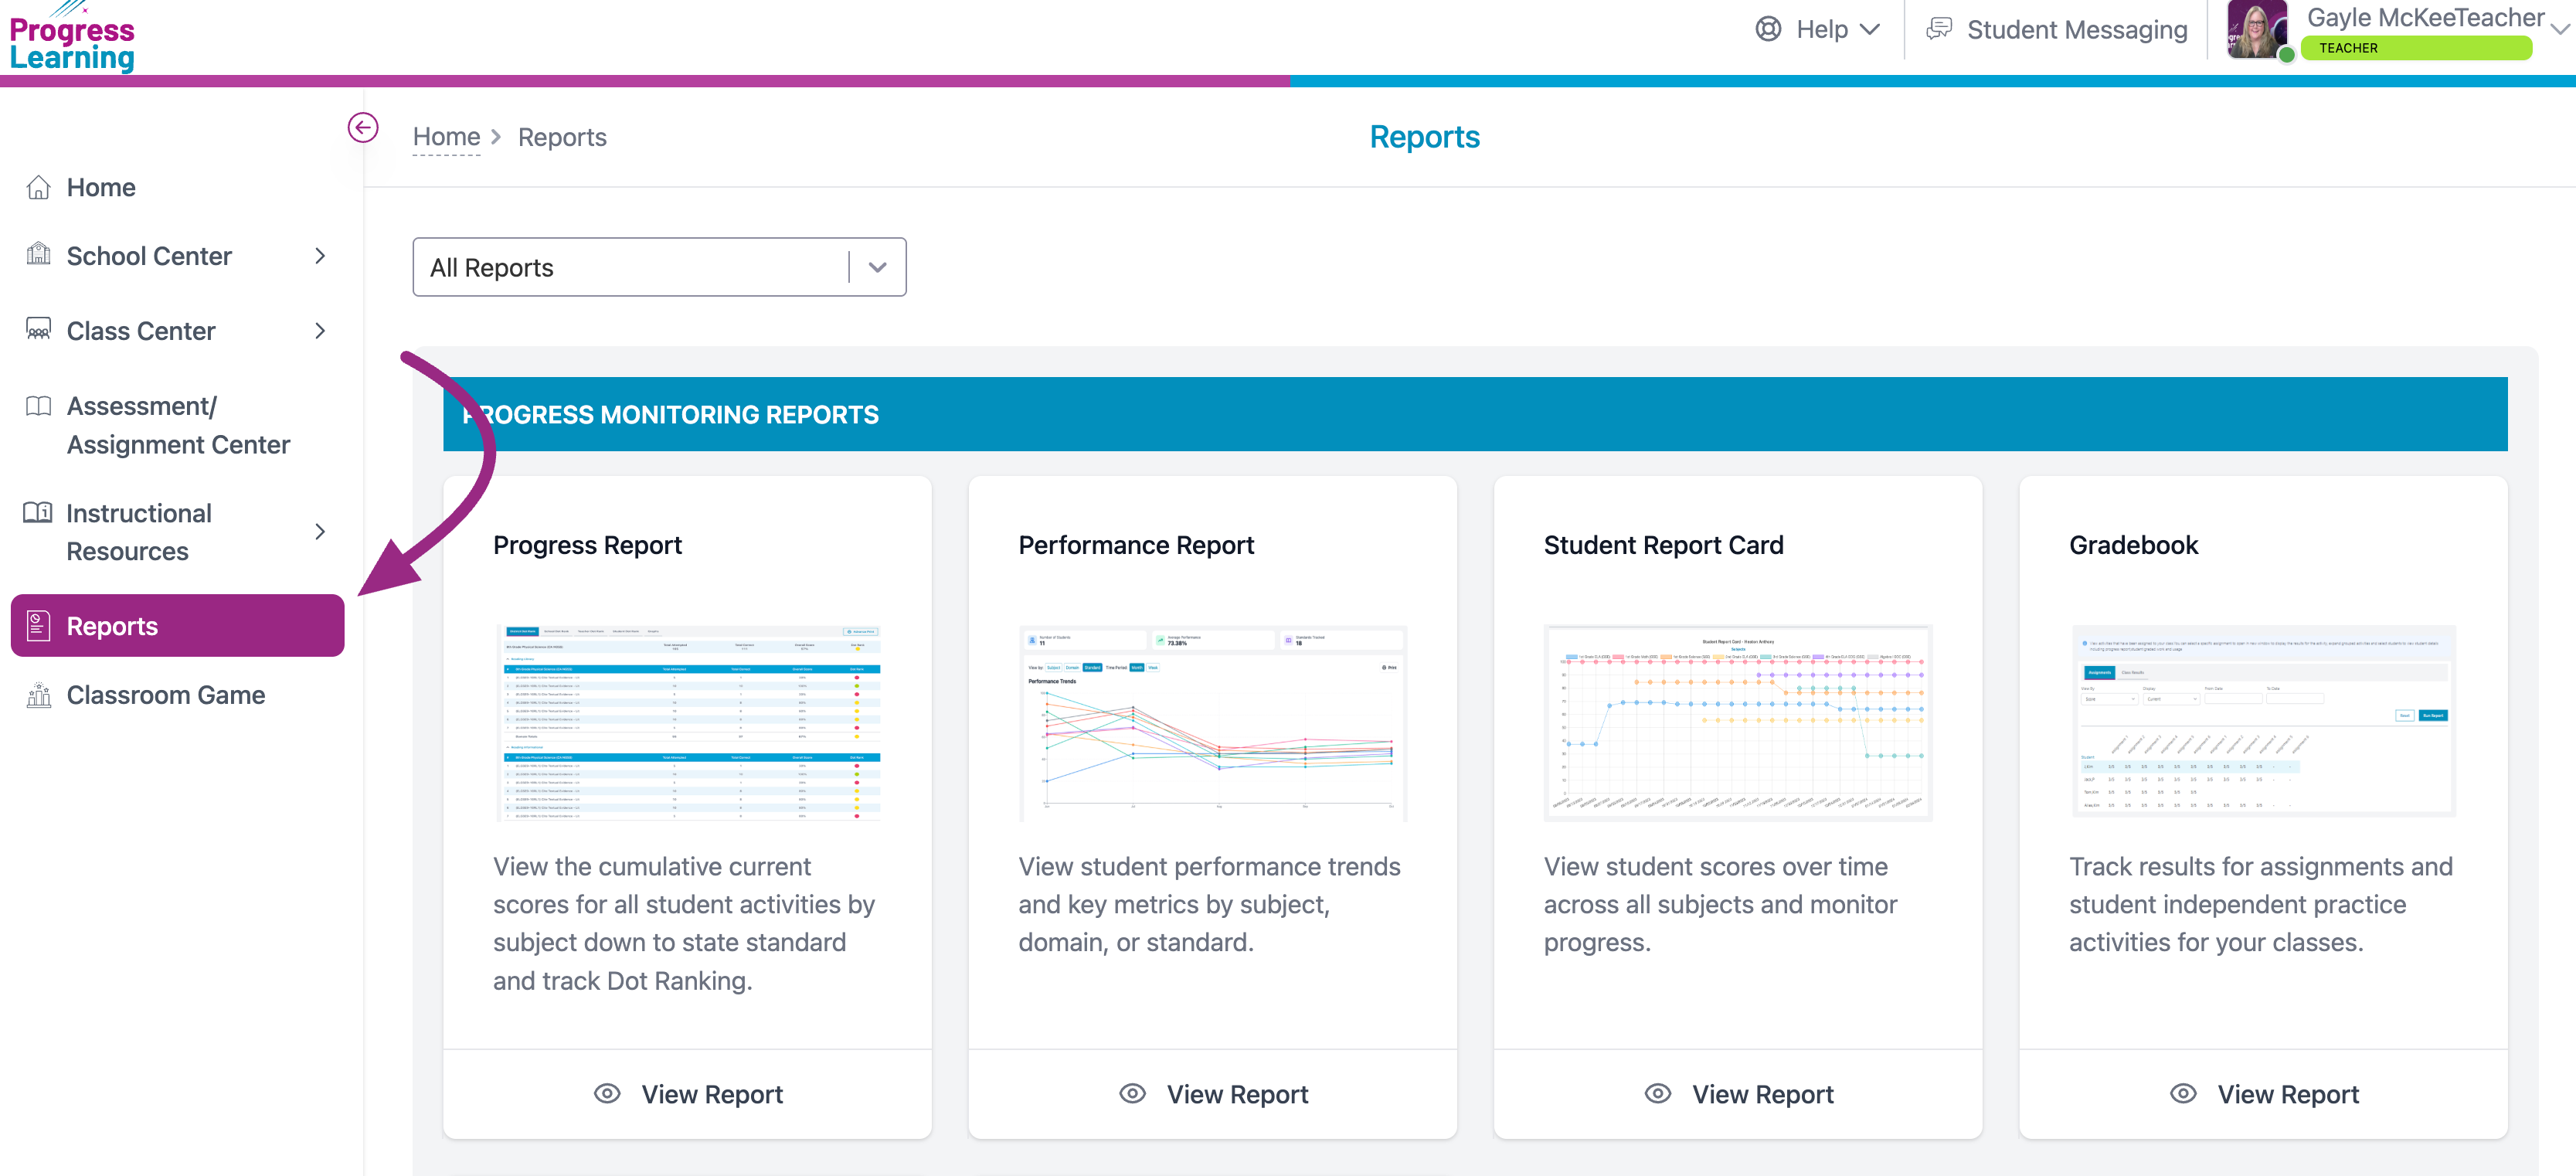
Task: Click the Class Center icon
Action: click(38, 330)
